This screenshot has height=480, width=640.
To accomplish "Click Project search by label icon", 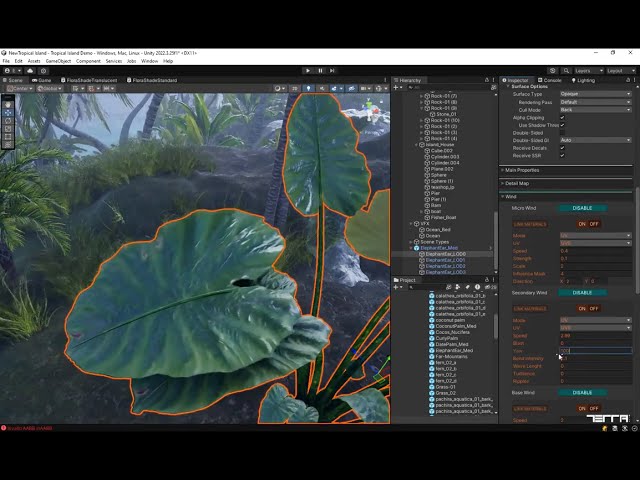I will (x=467, y=287).
